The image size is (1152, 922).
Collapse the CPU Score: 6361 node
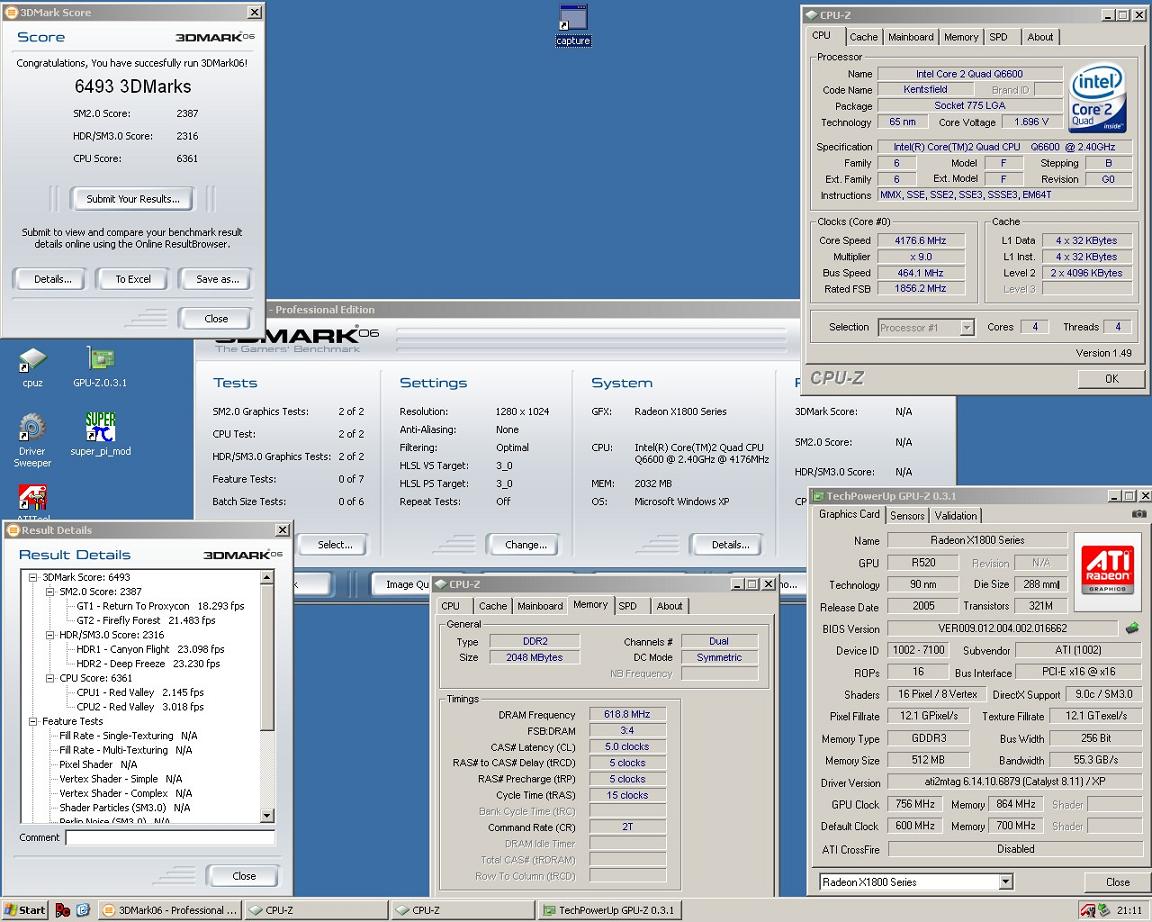pyautogui.click(x=50, y=678)
